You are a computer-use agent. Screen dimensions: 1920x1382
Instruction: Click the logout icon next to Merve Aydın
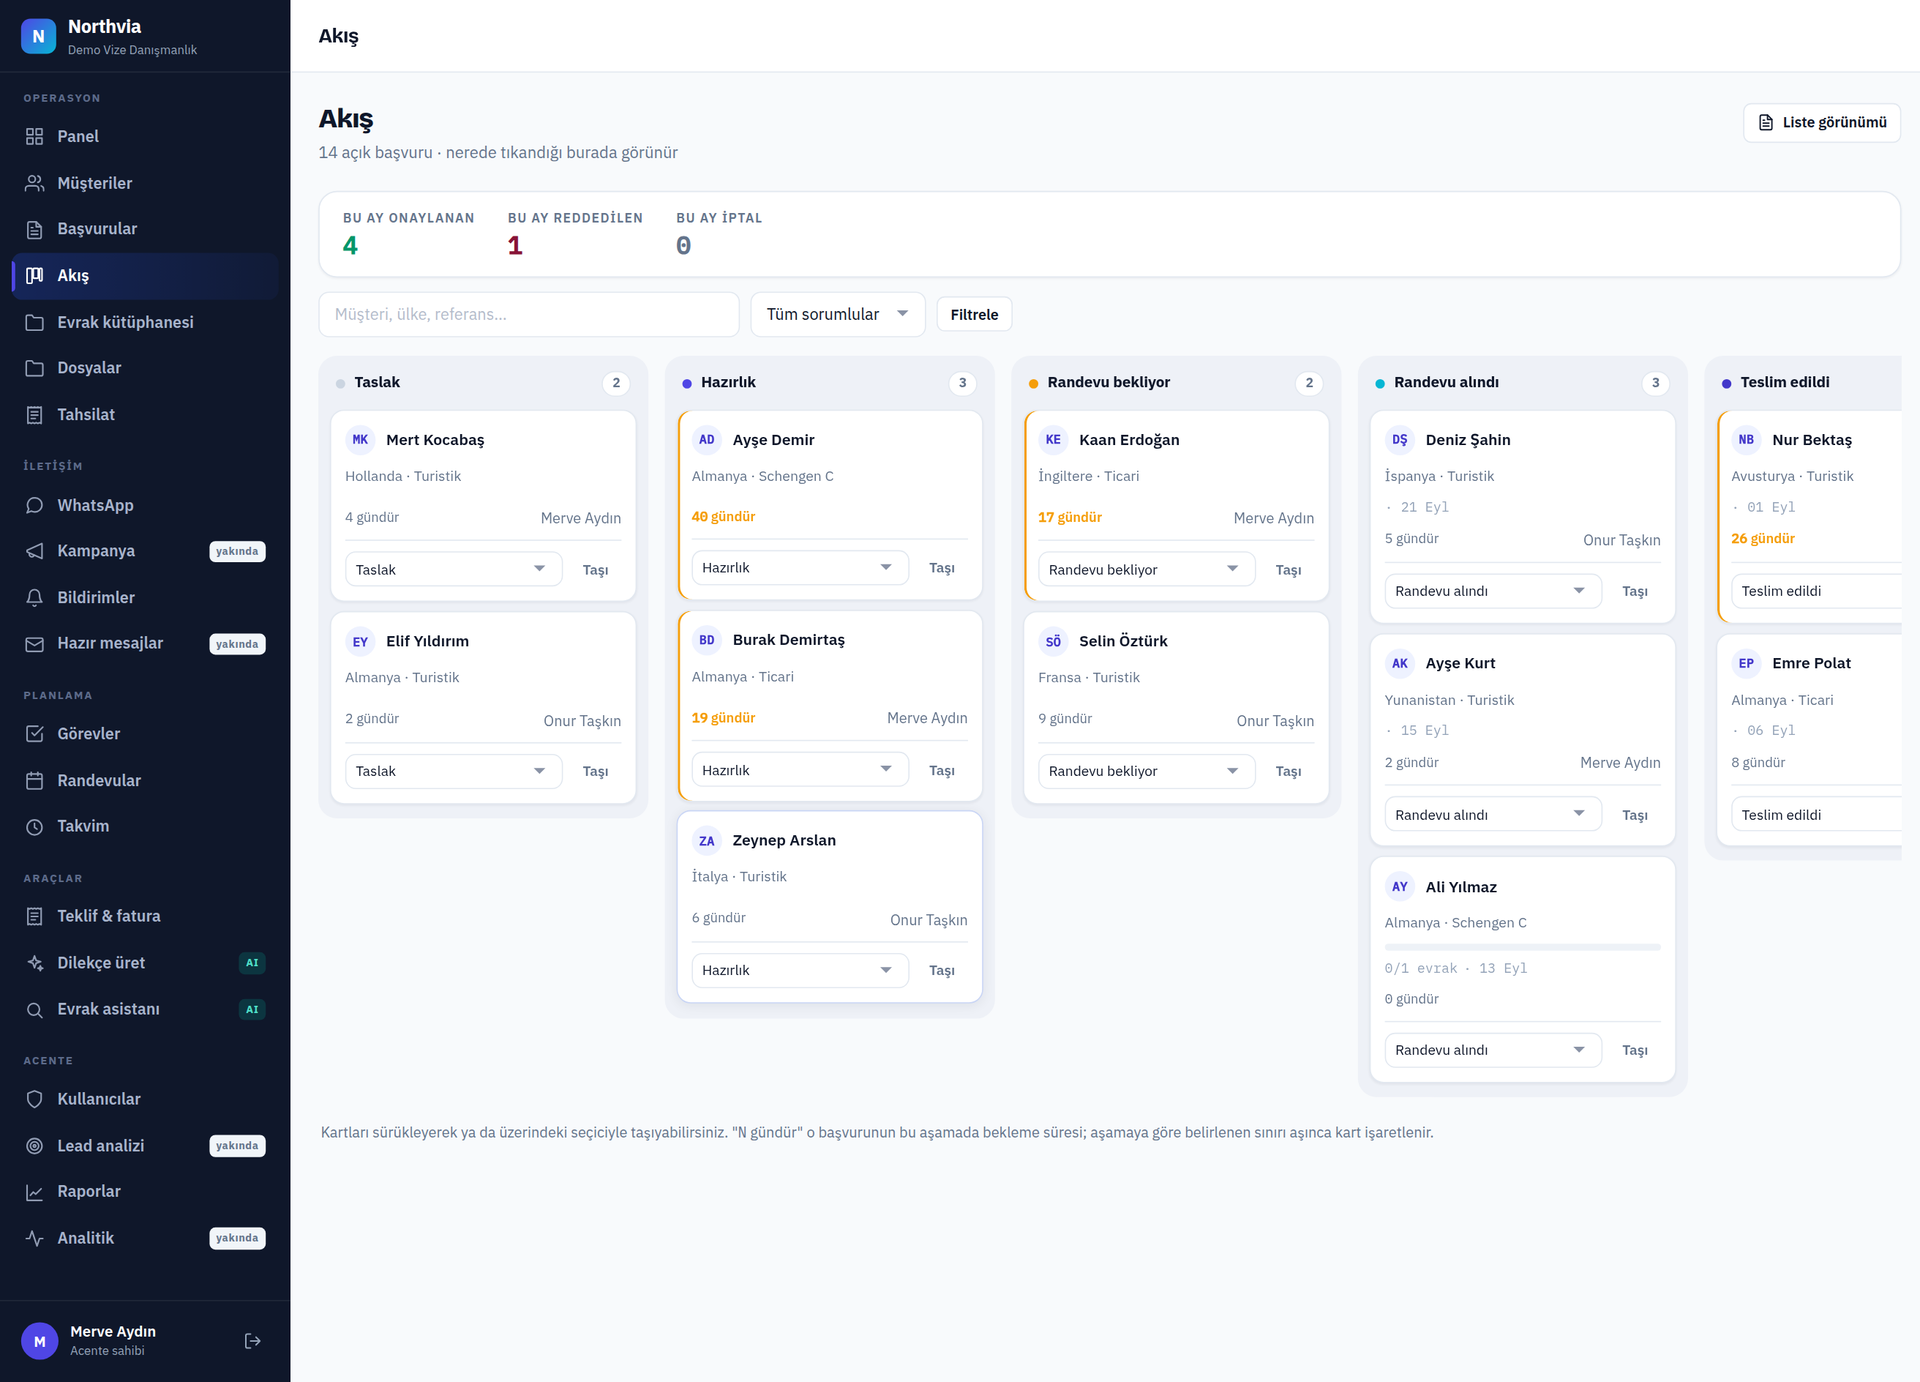tap(253, 1341)
